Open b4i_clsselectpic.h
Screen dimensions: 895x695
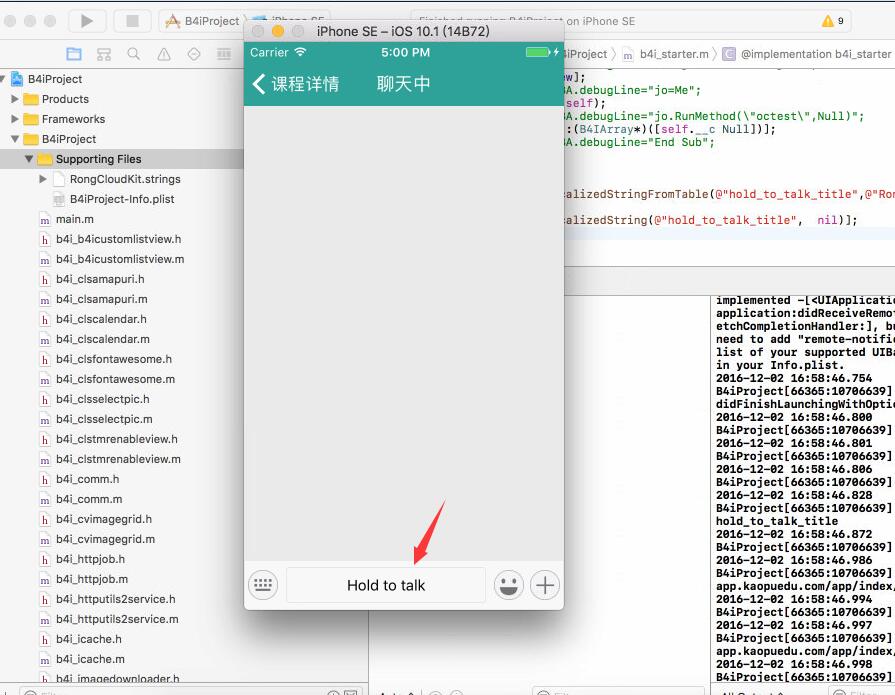point(103,399)
